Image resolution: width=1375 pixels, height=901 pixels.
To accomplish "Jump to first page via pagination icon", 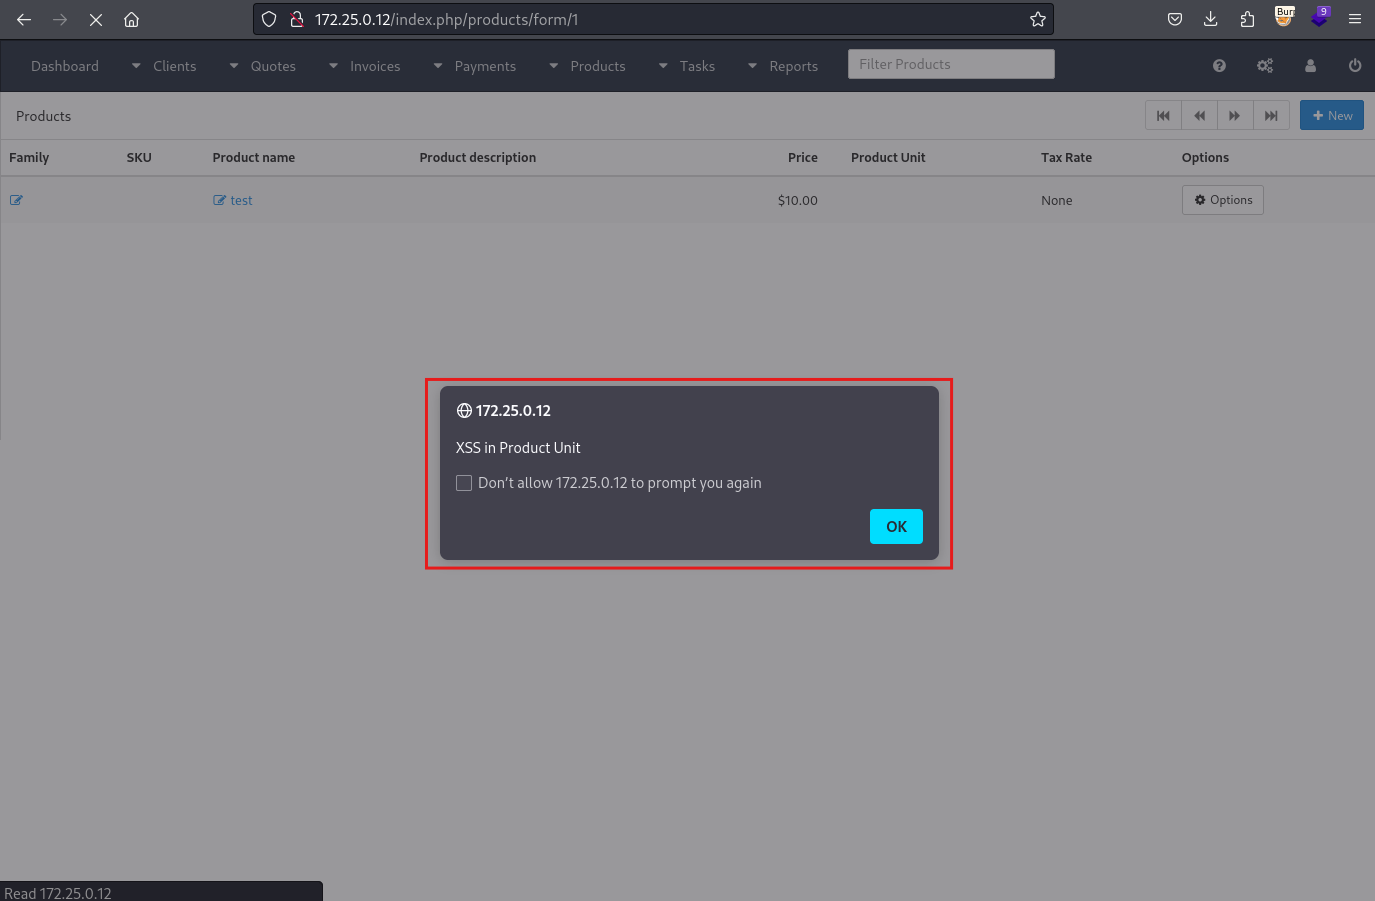I will (x=1163, y=115).
